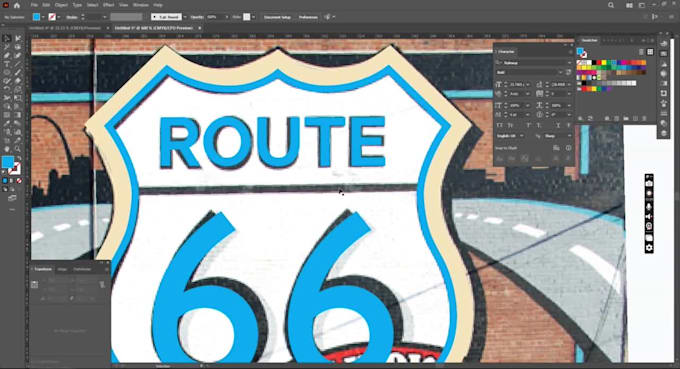Image resolution: width=680 pixels, height=369 pixels.
Task: Open the Style dropdown in the control bar
Action: [x=253, y=17]
